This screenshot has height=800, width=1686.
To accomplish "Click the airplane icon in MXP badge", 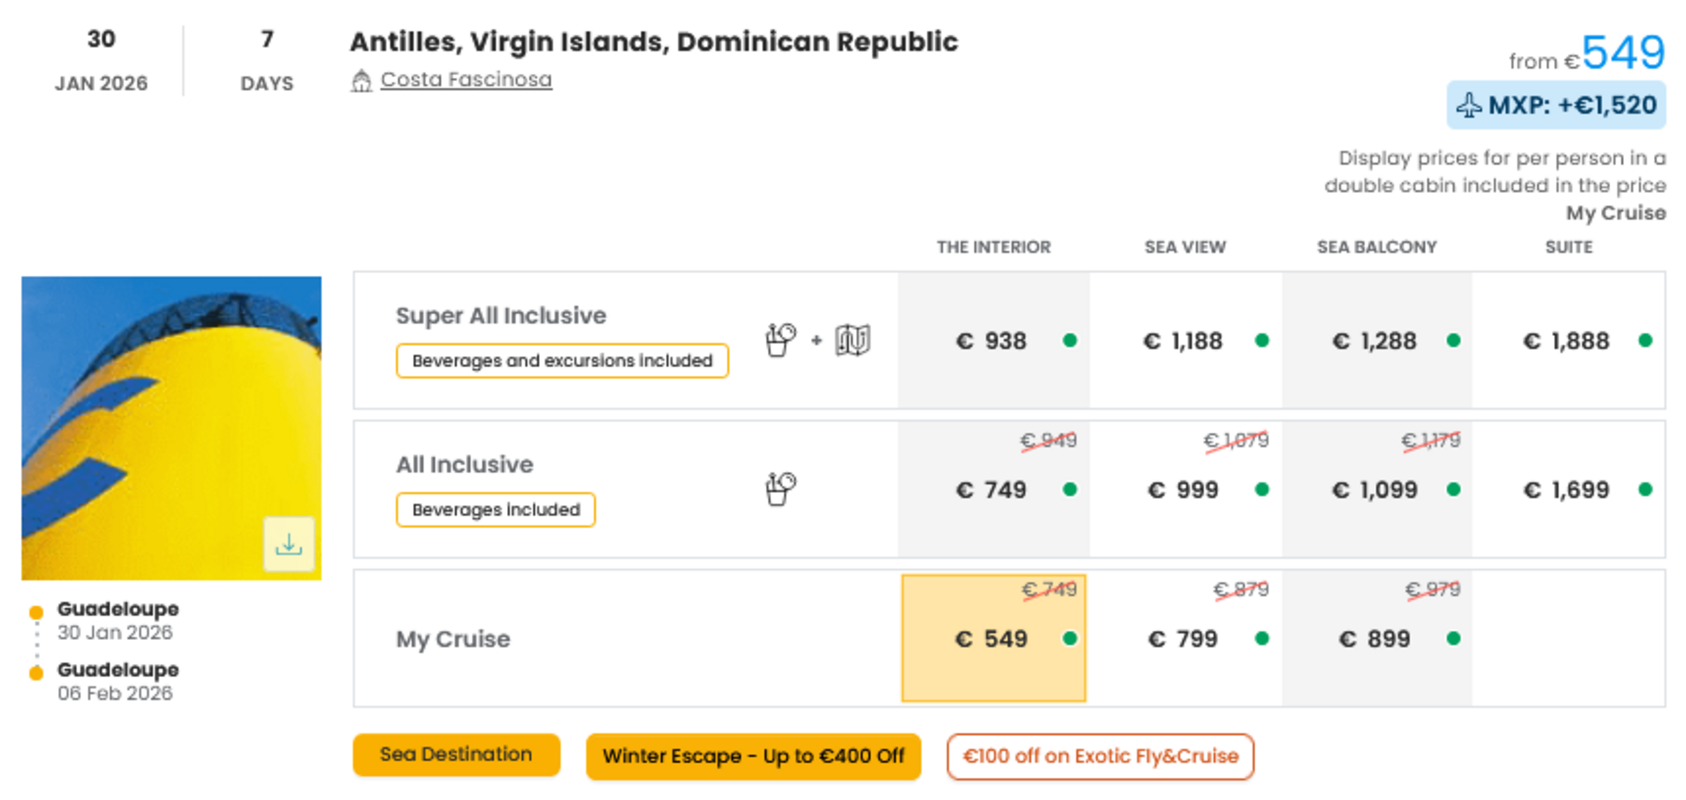I will click(1468, 105).
